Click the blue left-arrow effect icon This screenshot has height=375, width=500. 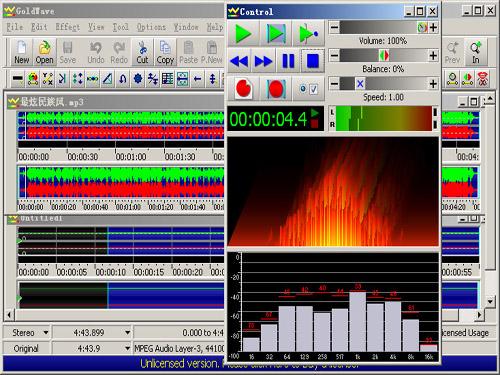[197, 79]
